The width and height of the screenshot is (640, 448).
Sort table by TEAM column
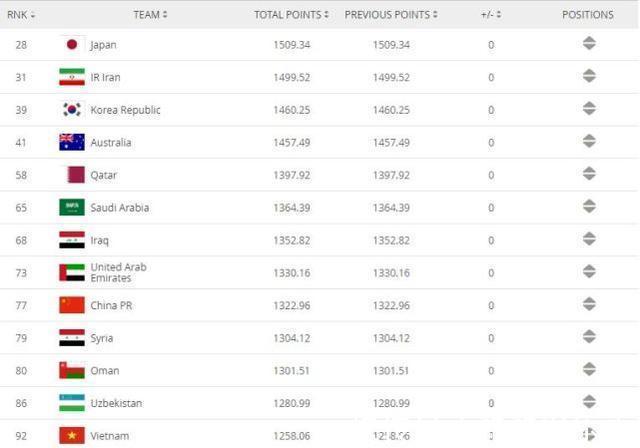click(150, 15)
